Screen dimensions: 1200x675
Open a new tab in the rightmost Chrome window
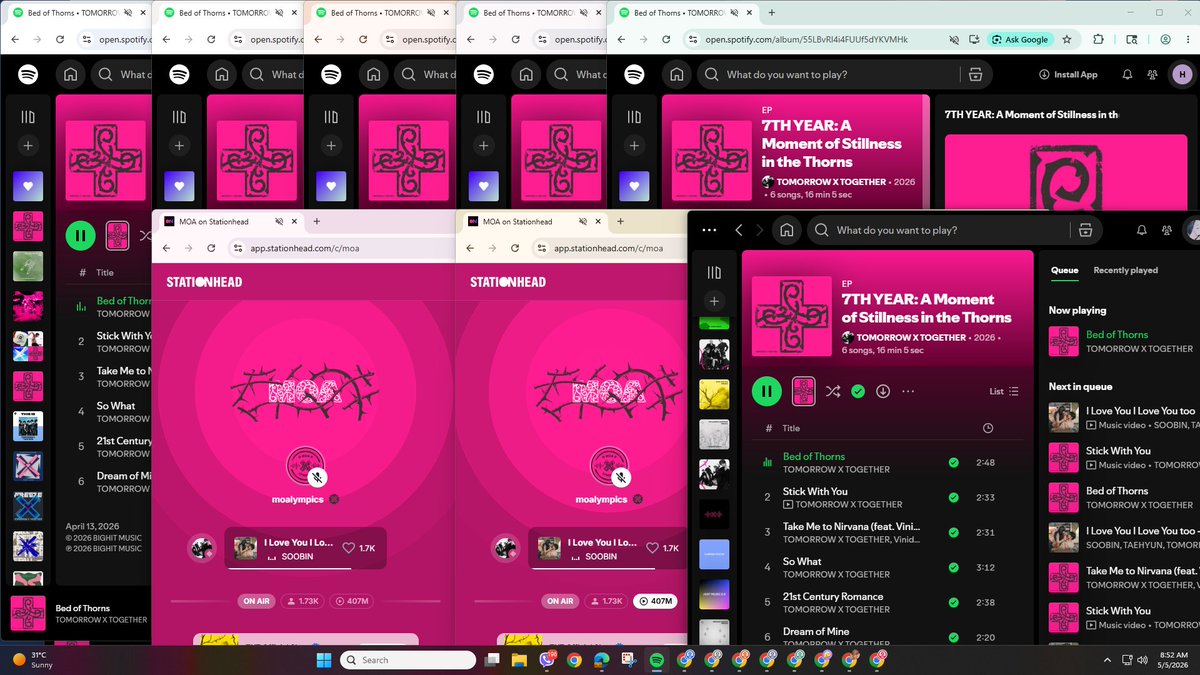[x=771, y=13]
